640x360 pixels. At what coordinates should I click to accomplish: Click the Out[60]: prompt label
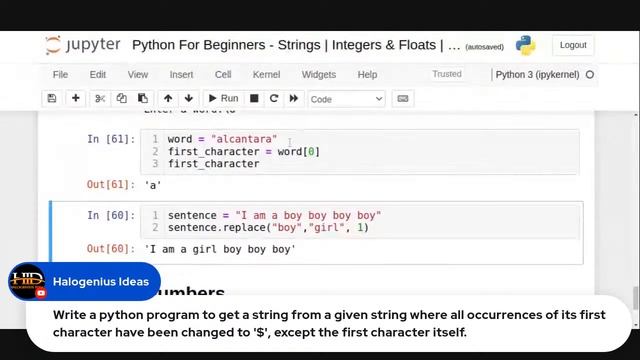111,249
